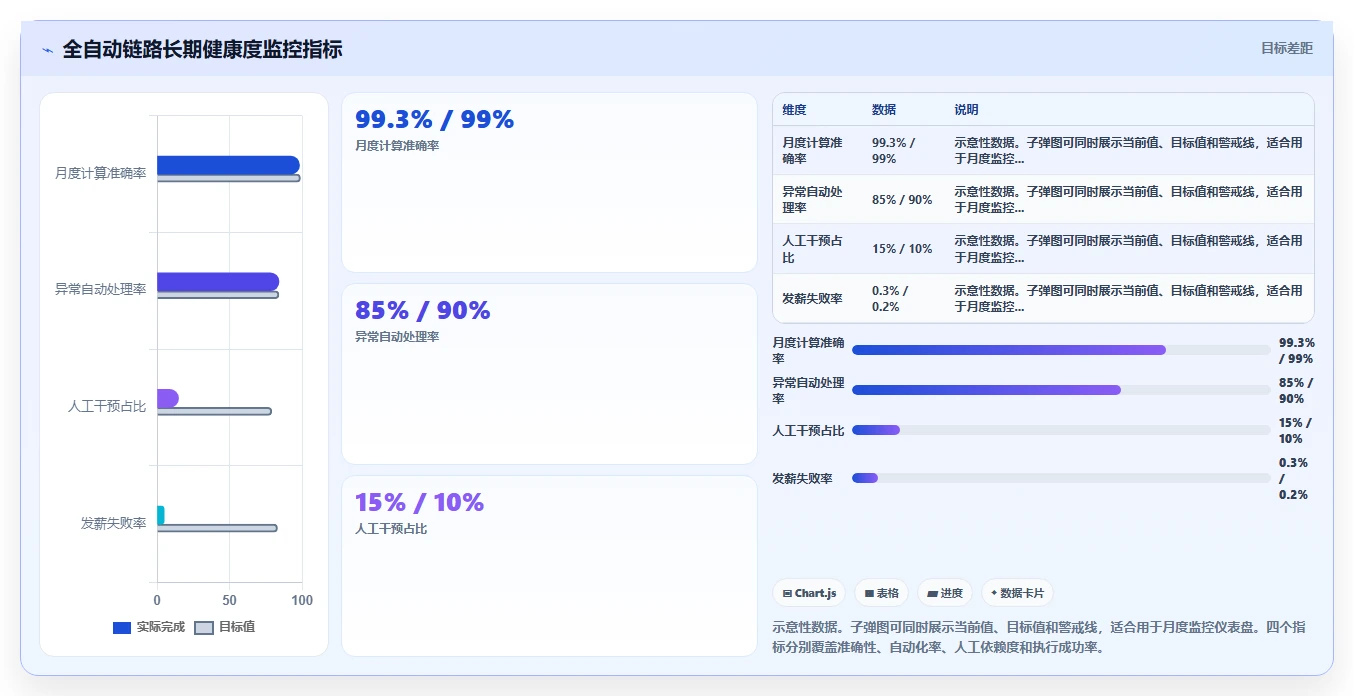Click the gray target bar for 异常自动处理率 in chart

(218, 295)
